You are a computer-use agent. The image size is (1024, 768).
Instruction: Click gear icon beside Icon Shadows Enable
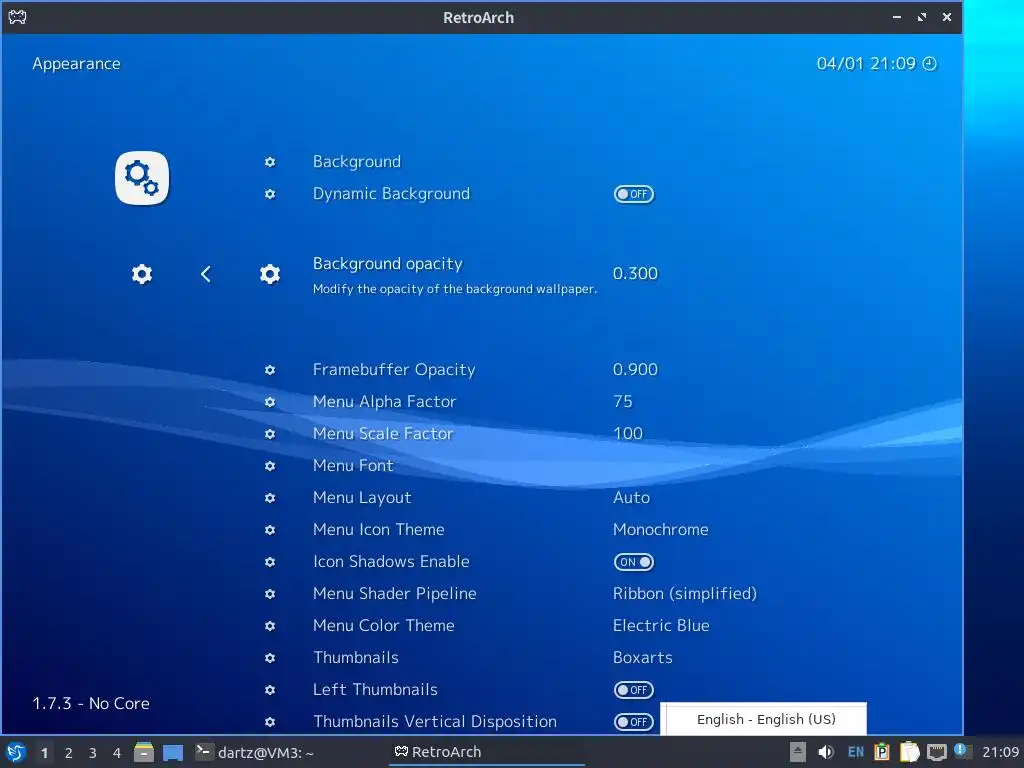270,562
